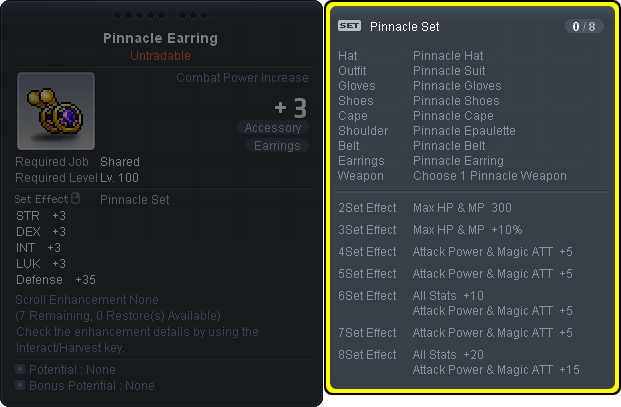Select Choose 1 Pinnacle Weapon entry
The image size is (621, 407).
pyautogui.click(x=489, y=176)
